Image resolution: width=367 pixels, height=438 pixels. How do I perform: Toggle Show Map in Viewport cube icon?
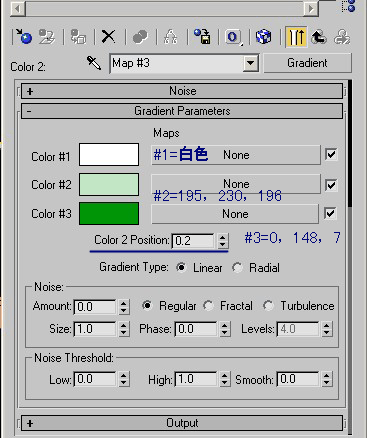[263, 36]
